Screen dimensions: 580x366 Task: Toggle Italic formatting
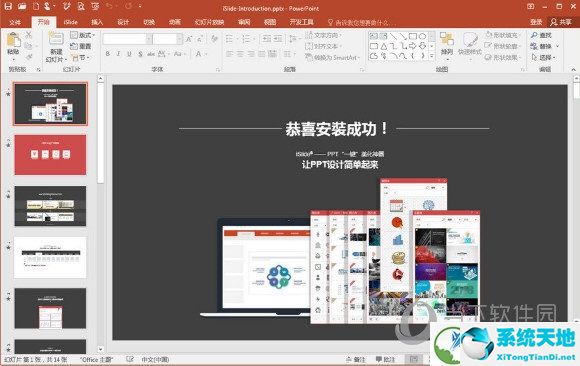(x=118, y=54)
